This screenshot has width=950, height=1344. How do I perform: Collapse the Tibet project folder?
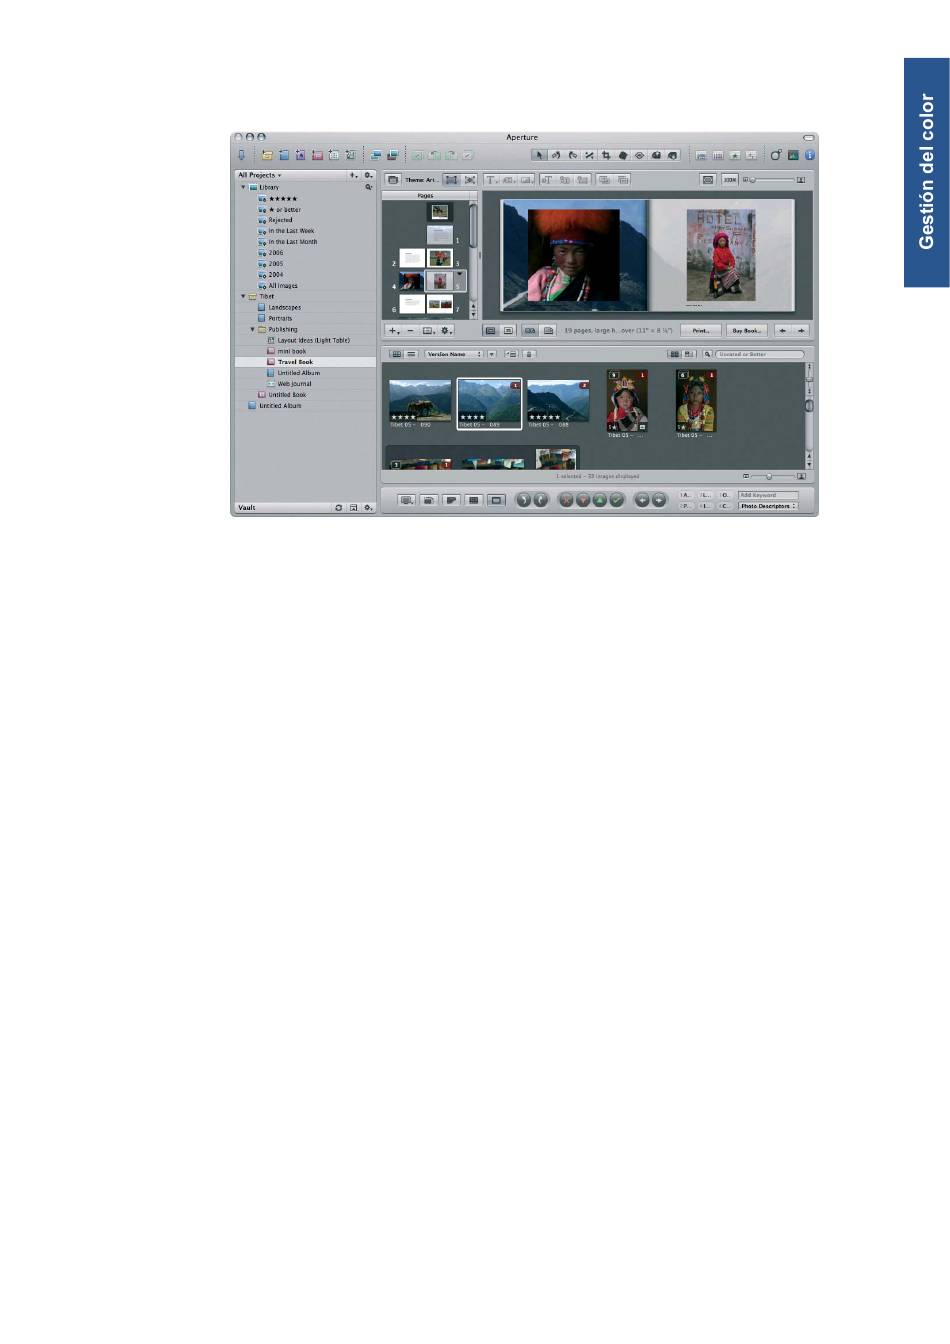pyautogui.click(x=243, y=297)
